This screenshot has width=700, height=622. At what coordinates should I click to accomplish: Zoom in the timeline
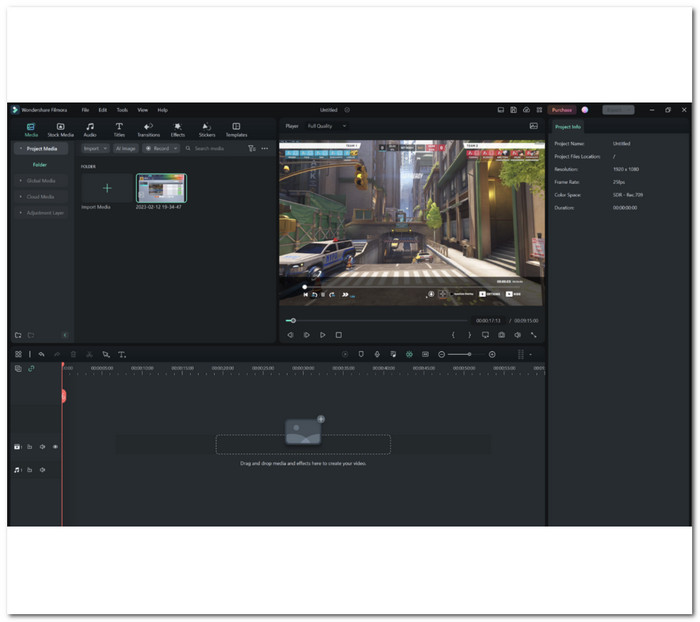click(492, 354)
